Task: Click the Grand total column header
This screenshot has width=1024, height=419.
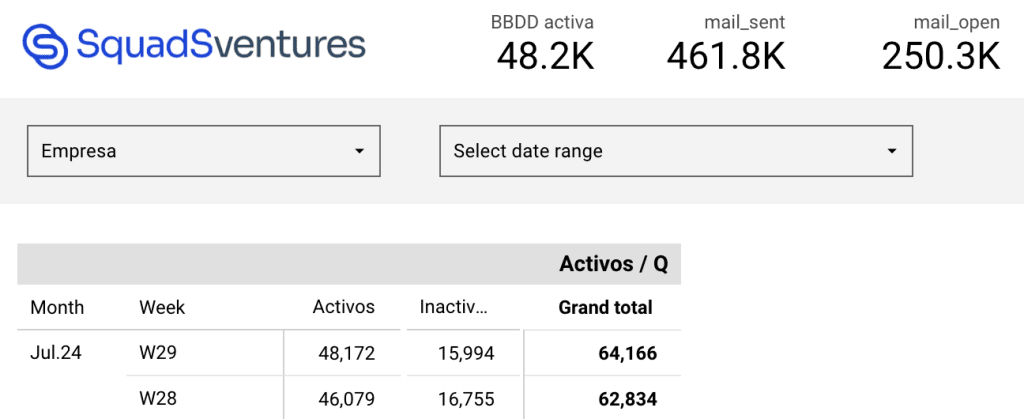Action: (x=605, y=307)
